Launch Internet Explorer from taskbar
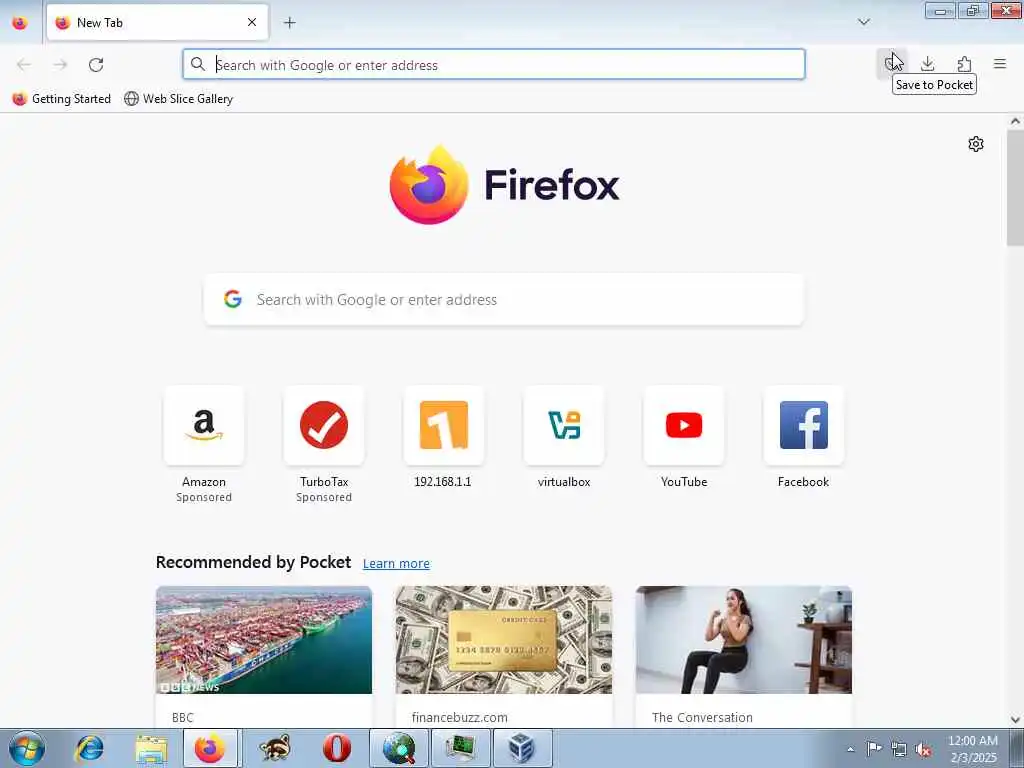 (x=89, y=748)
